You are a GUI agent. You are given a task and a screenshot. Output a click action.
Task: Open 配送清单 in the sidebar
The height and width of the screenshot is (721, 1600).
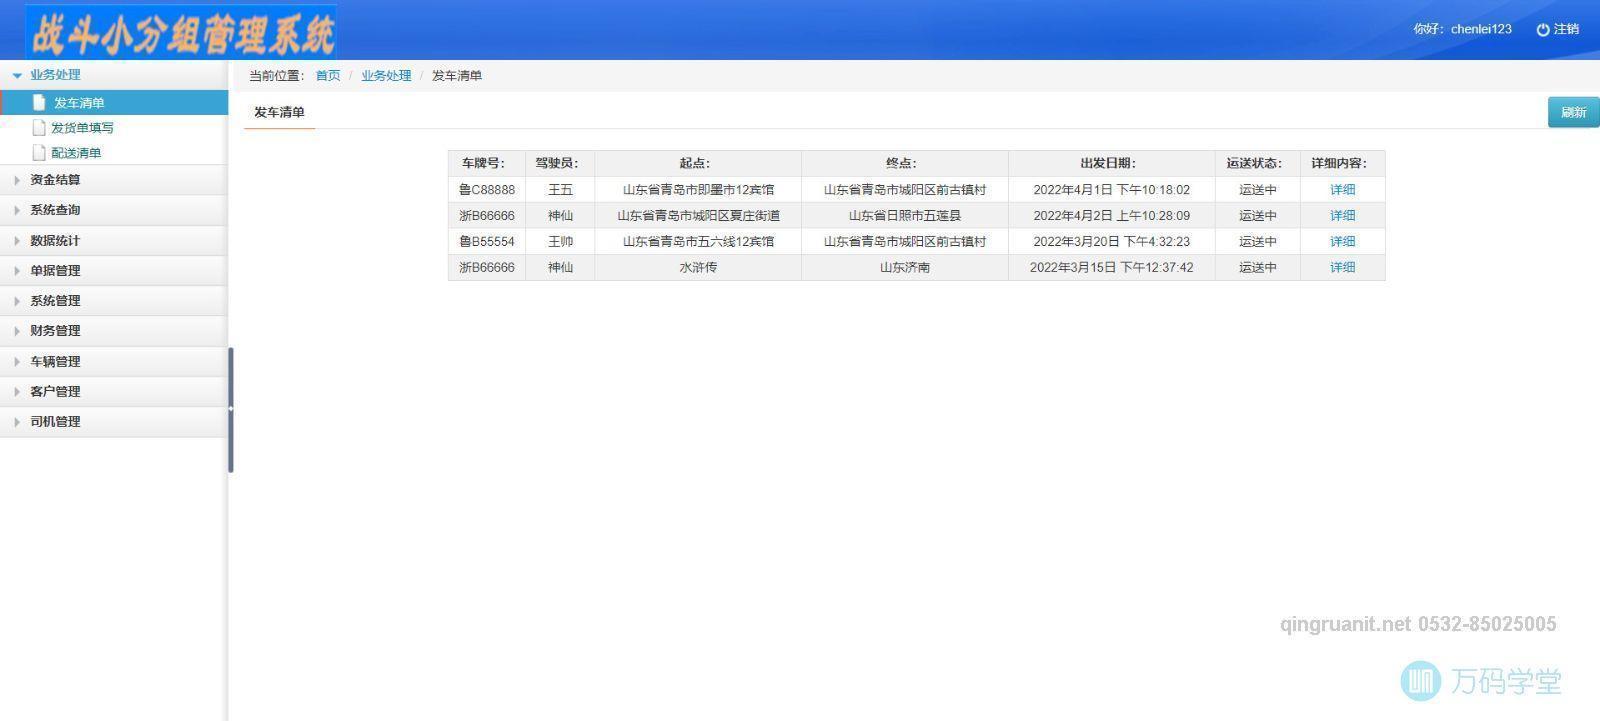76,153
